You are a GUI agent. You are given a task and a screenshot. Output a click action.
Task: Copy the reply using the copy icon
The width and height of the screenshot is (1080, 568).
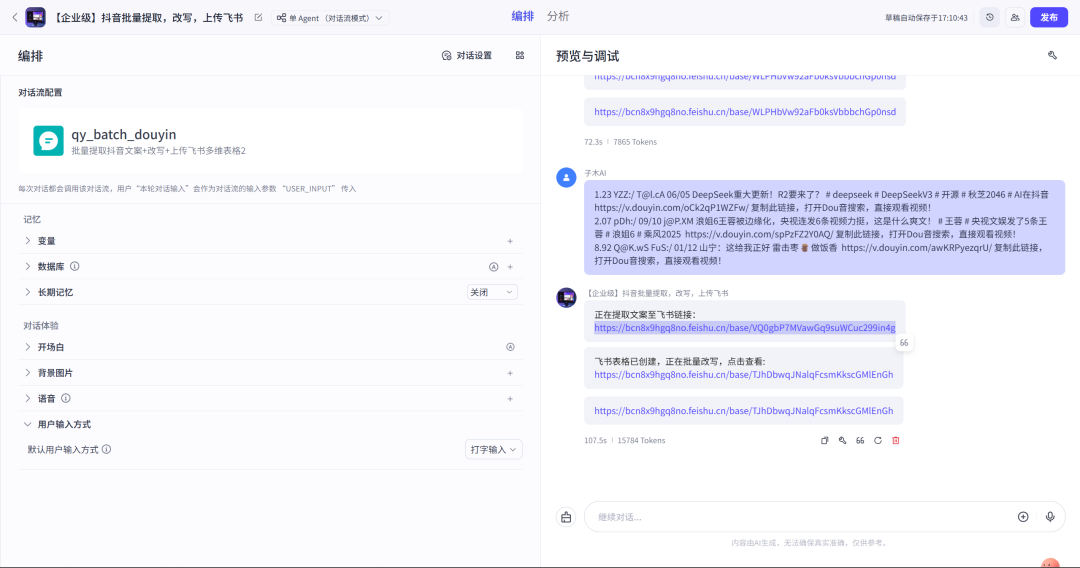pos(824,441)
